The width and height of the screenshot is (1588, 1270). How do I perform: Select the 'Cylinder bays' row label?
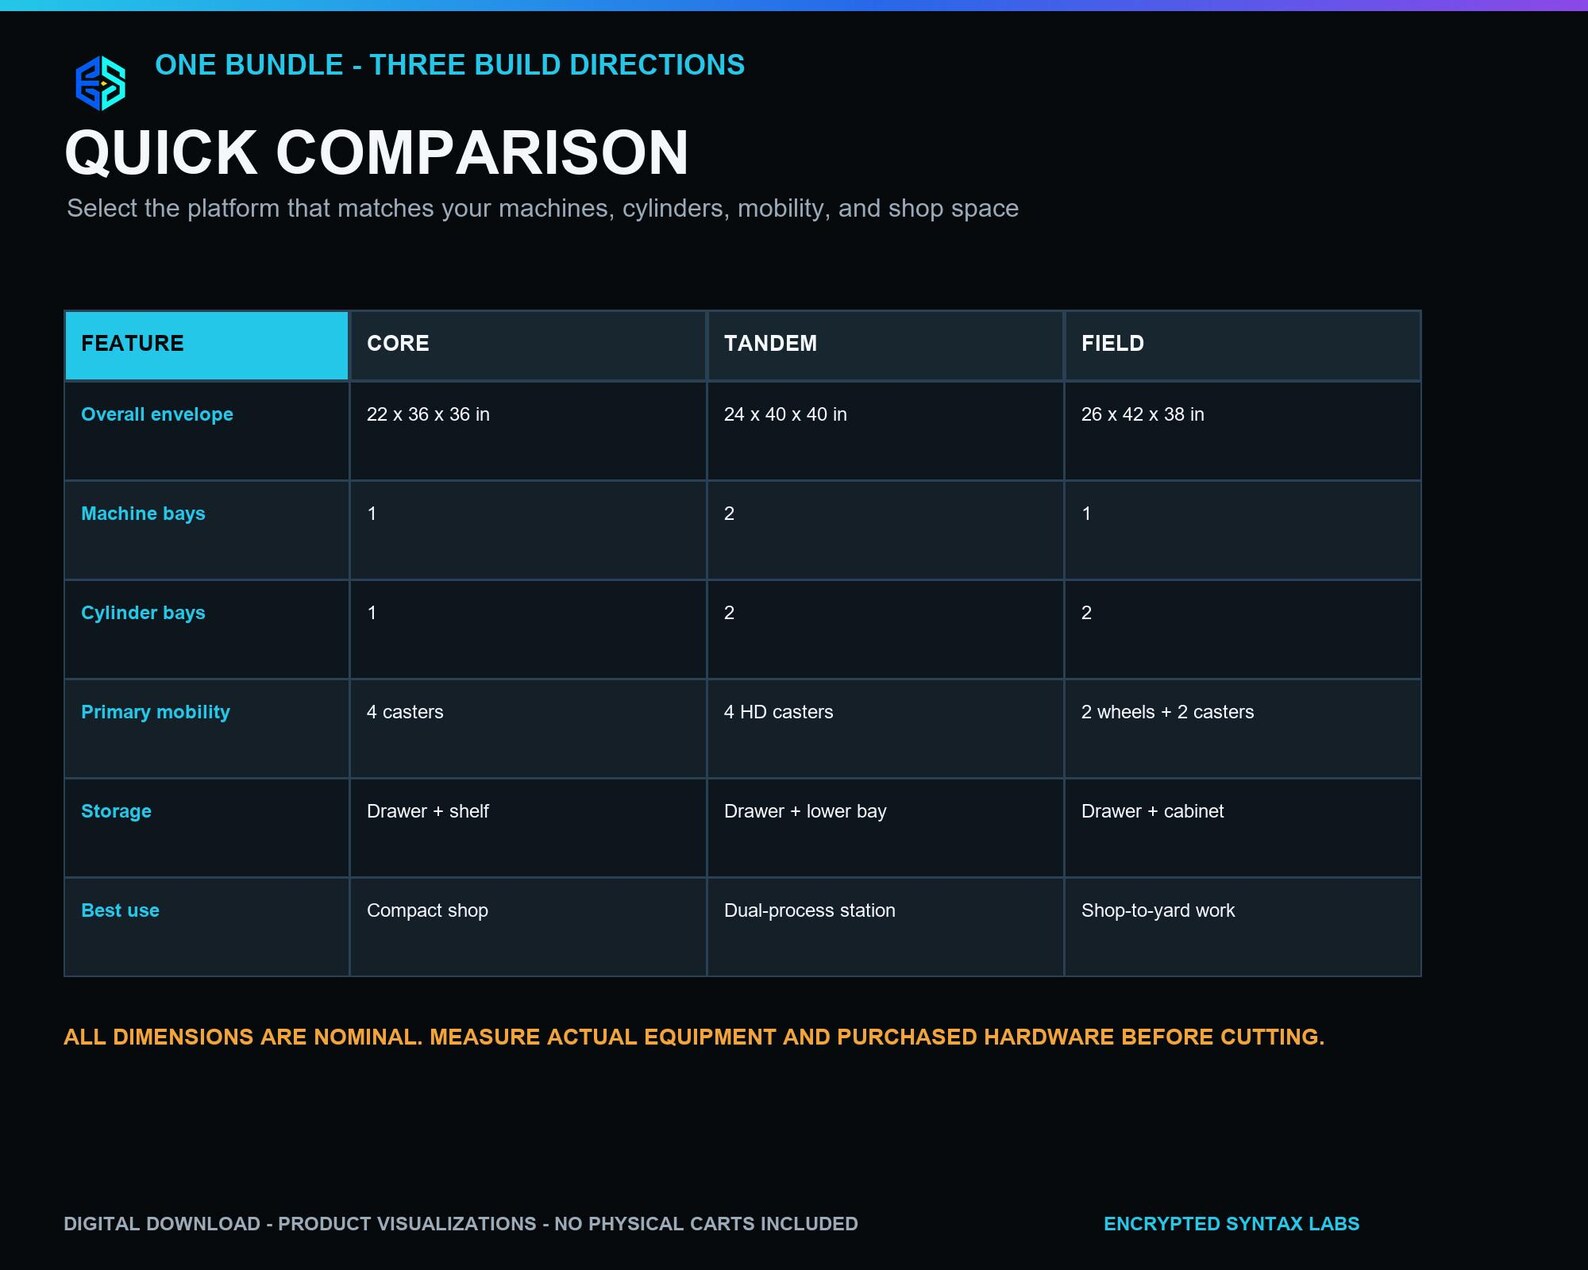click(x=143, y=612)
